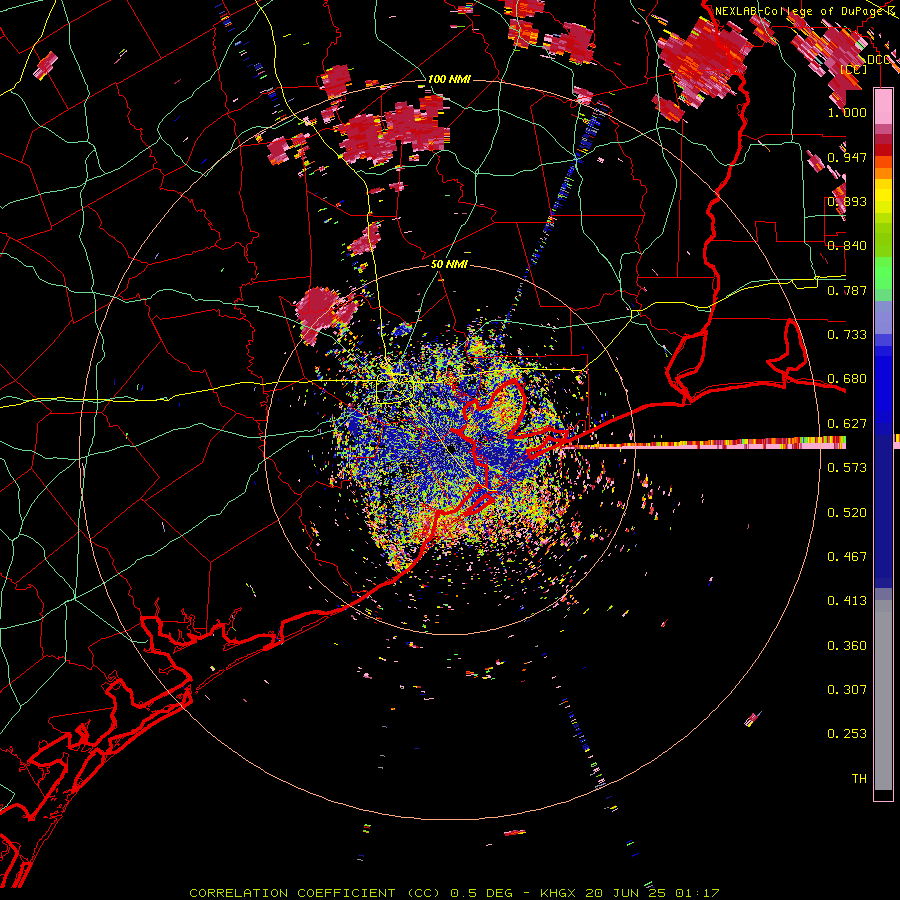Click the "TH" threshold label on the scale
This screenshot has width=900, height=900.
859,779
